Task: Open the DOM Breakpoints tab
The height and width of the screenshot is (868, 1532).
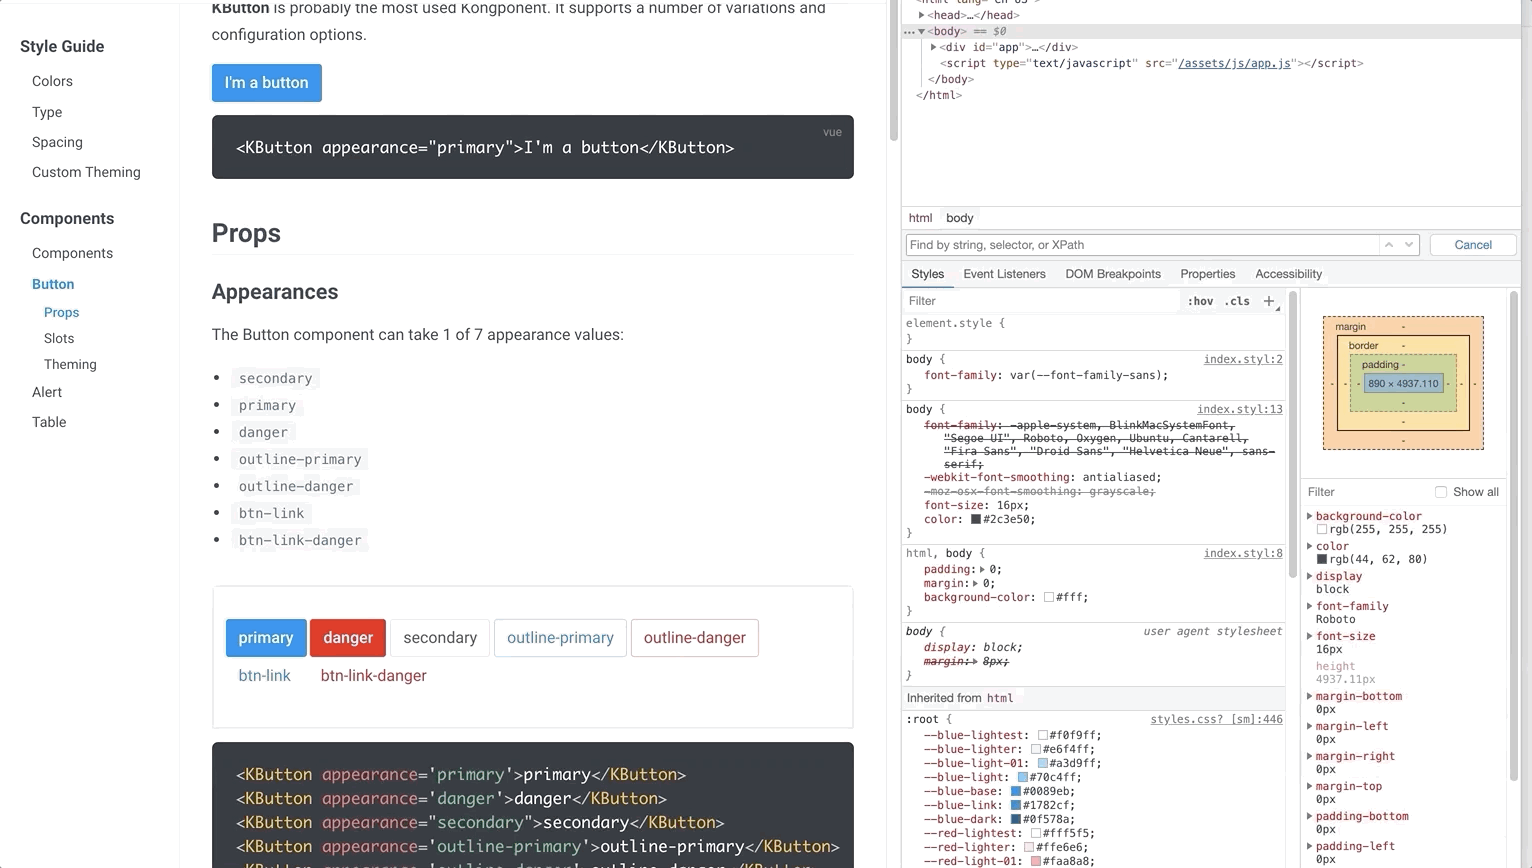Action: pos(1113,274)
